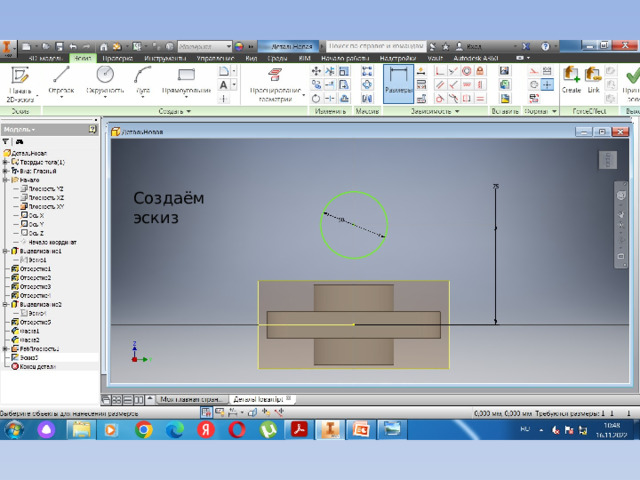The image size is (640, 480).
Task: Open Google Chrome from the taskbar
Action: (143, 430)
